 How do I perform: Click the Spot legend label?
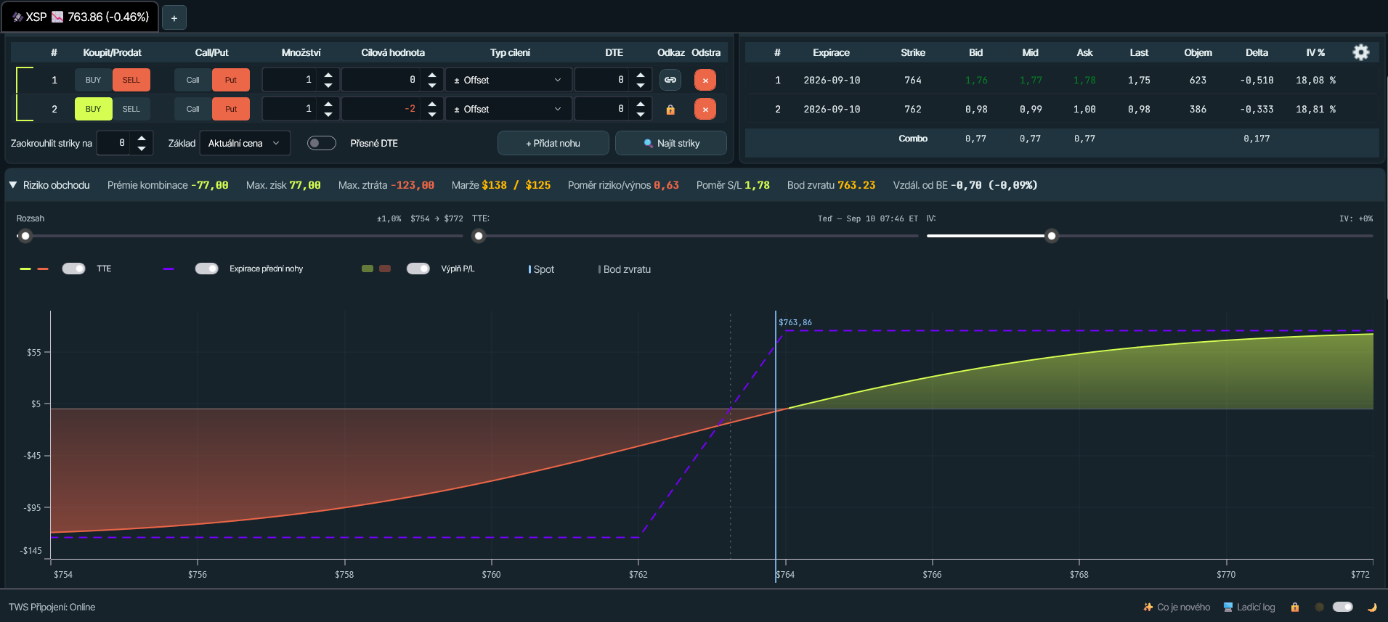(x=543, y=269)
